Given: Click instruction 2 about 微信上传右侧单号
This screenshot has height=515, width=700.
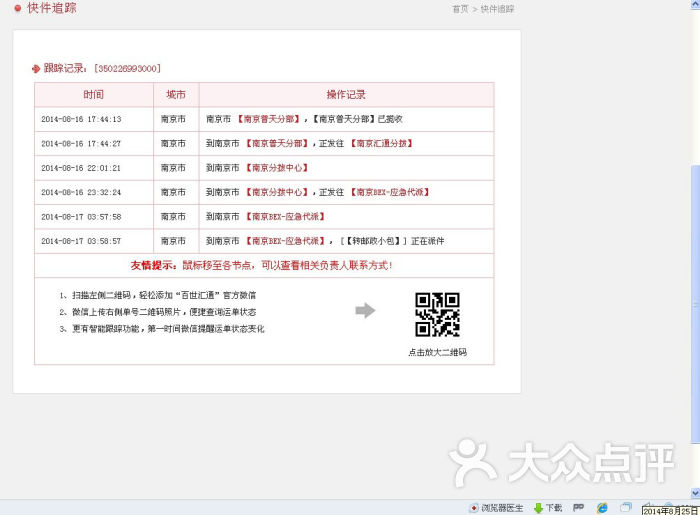Looking at the screenshot, I should click(158, 312).
